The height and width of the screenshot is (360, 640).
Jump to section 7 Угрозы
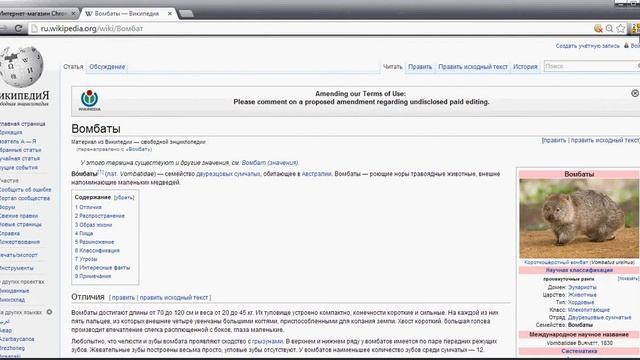tap(86, 259)
